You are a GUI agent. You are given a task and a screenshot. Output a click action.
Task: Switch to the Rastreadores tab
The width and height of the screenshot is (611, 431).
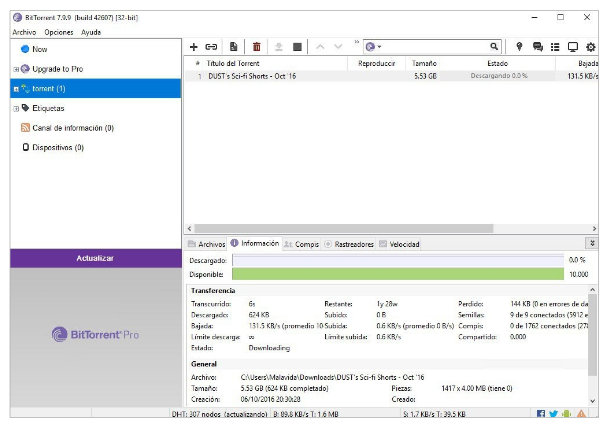pos(349,244)
